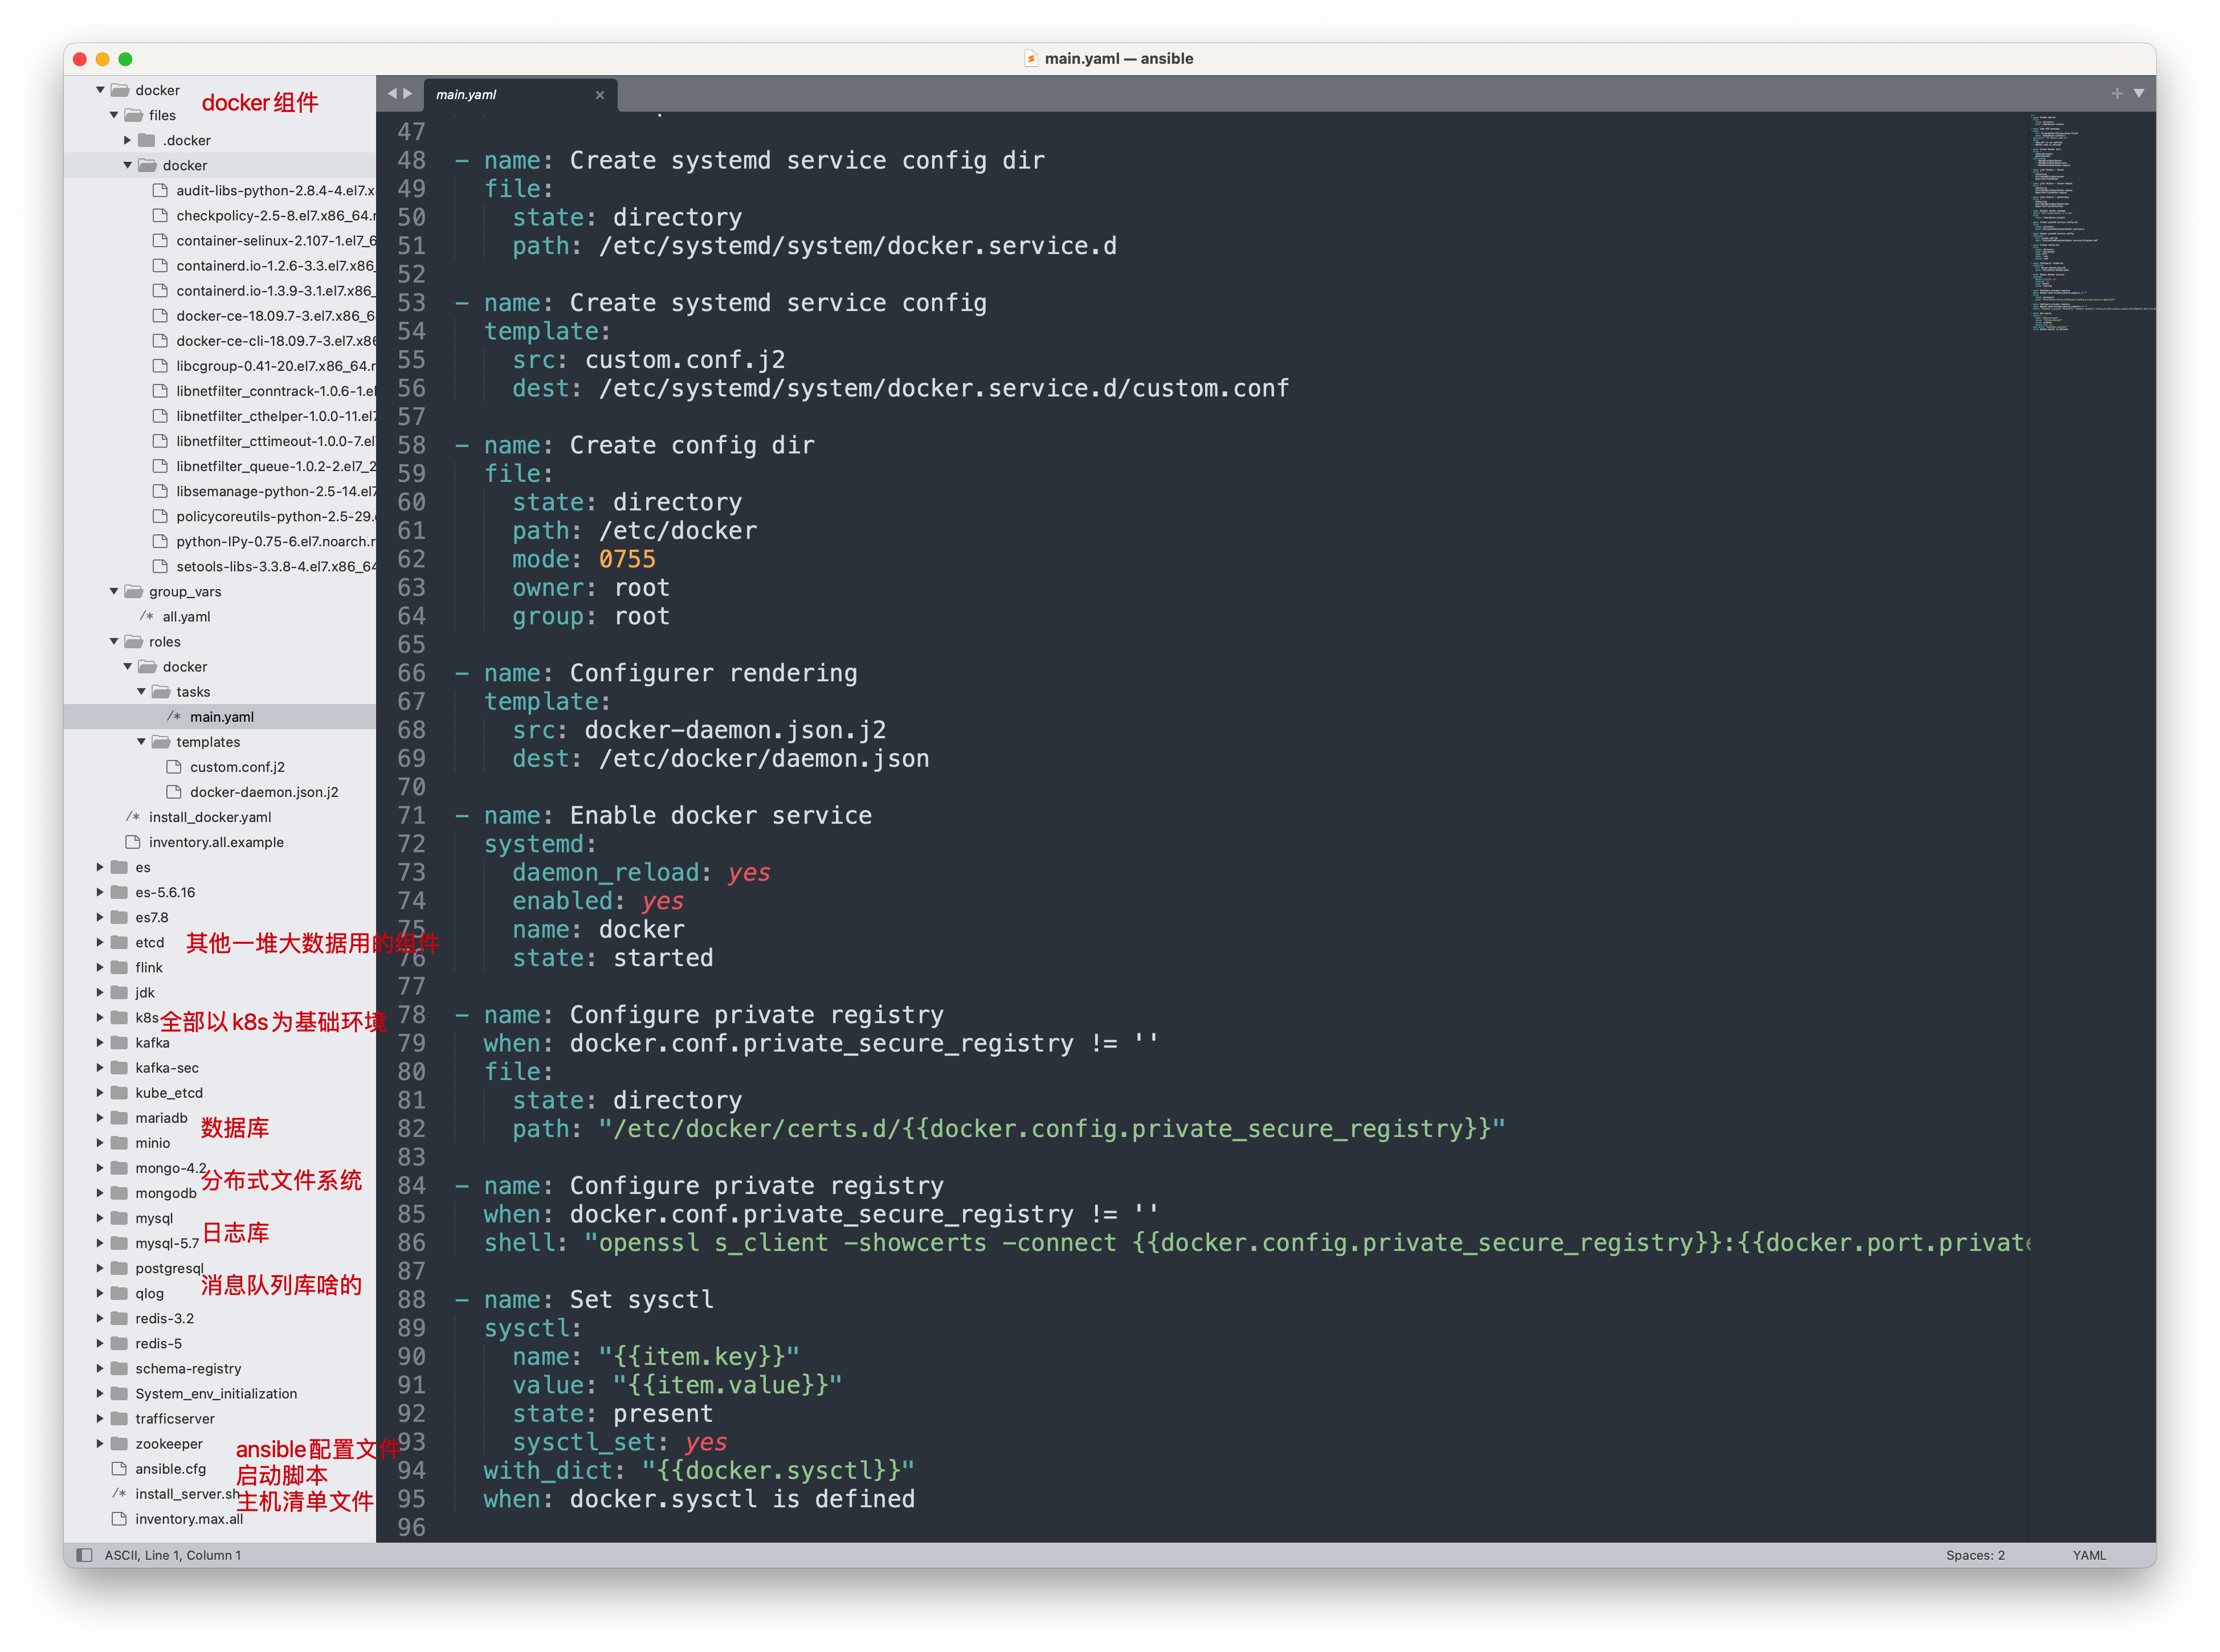Image resolution: width=2220 pixels, height=1652 pixels.
Task: Click the ansible.cfg file icon
Action: point(119,1469)
